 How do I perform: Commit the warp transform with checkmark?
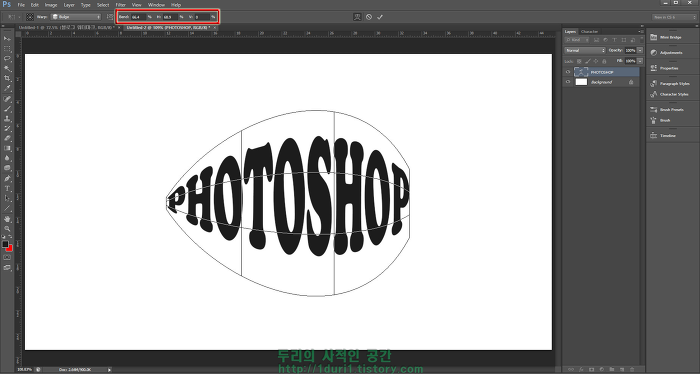click(x=380, y=17)
